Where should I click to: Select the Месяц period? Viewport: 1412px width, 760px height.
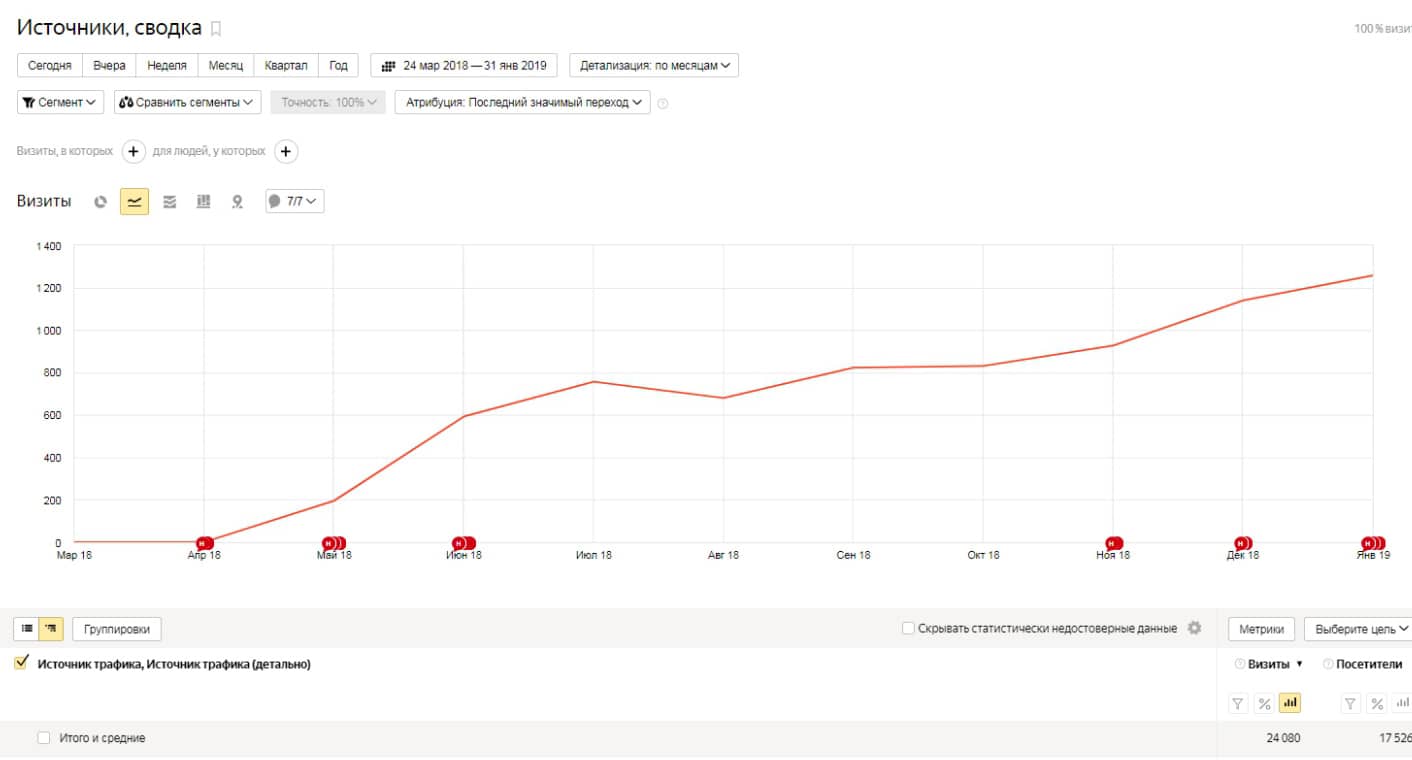(x=226, y=65)
